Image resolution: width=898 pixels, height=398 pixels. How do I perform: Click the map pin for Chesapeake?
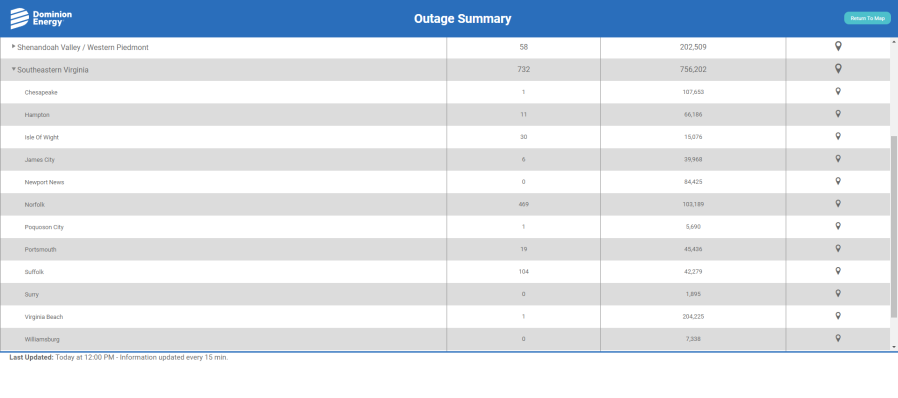tap(838, 92)
